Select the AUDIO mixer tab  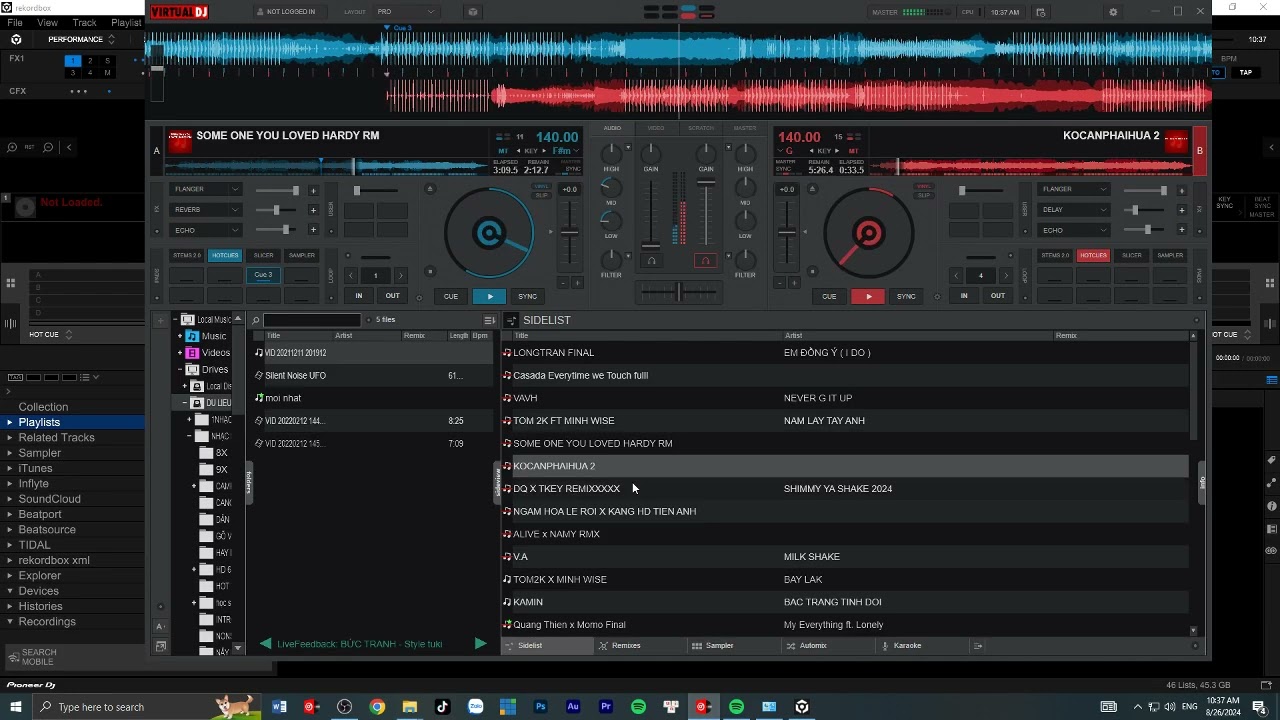(612, 128)
